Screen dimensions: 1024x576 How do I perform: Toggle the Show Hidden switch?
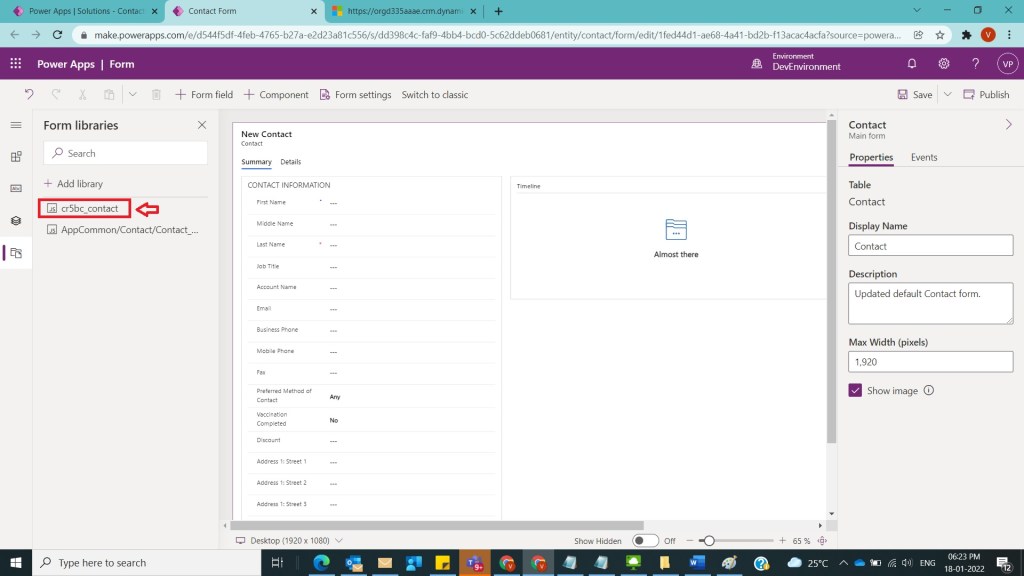645,541
